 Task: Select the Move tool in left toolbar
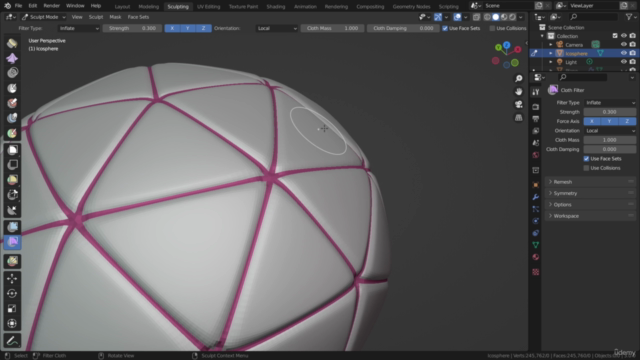pyautogui.click(x=12, y=278)
